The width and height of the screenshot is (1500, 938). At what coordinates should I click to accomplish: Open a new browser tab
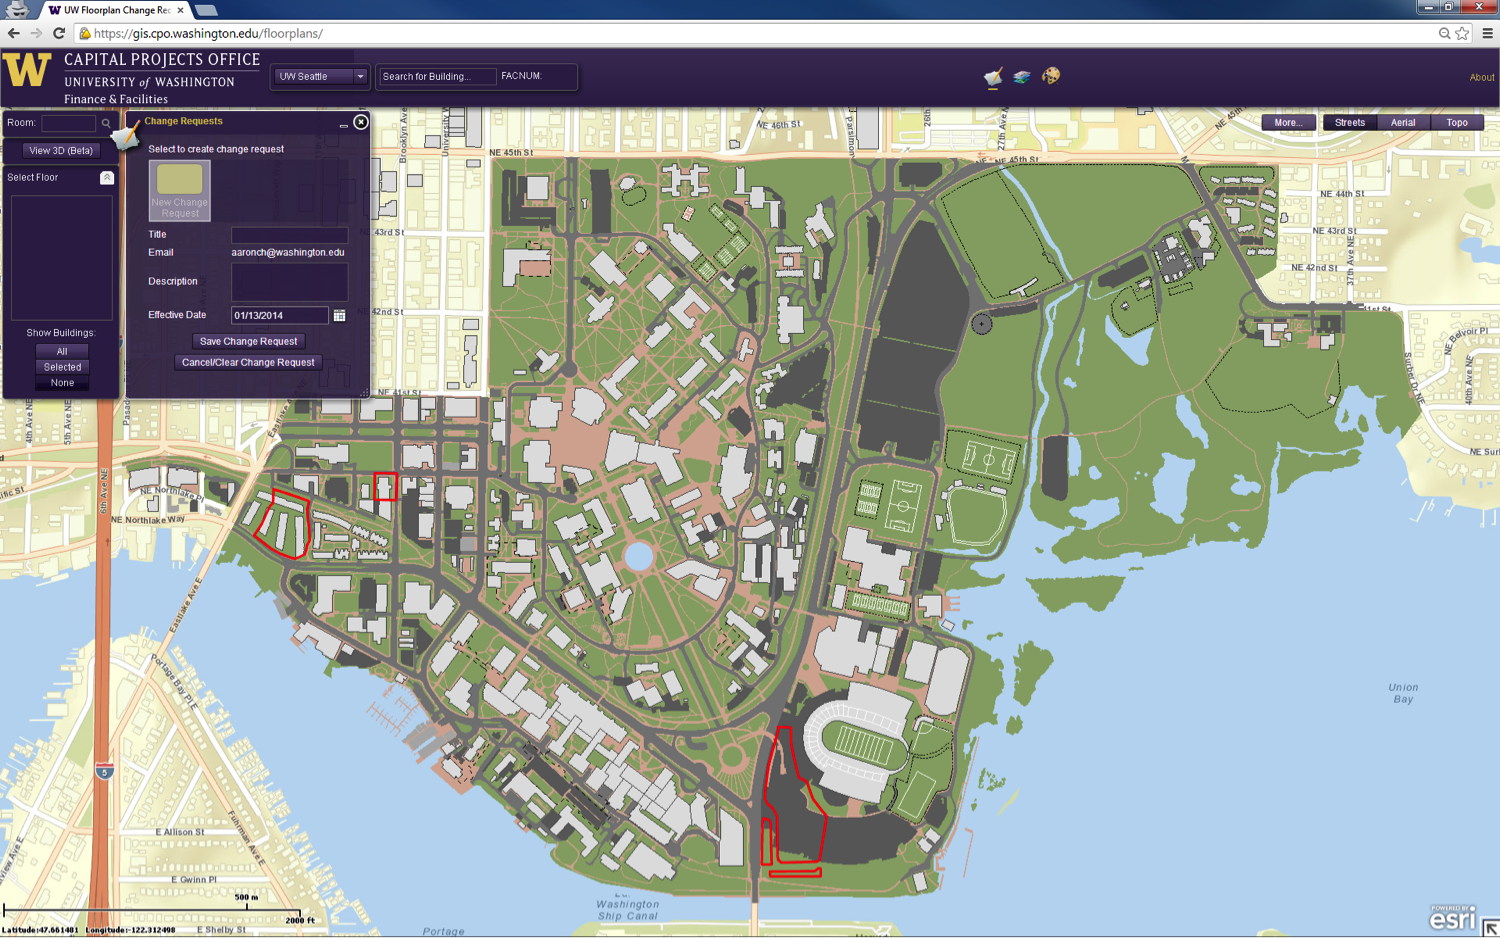(x=206, y=10)
